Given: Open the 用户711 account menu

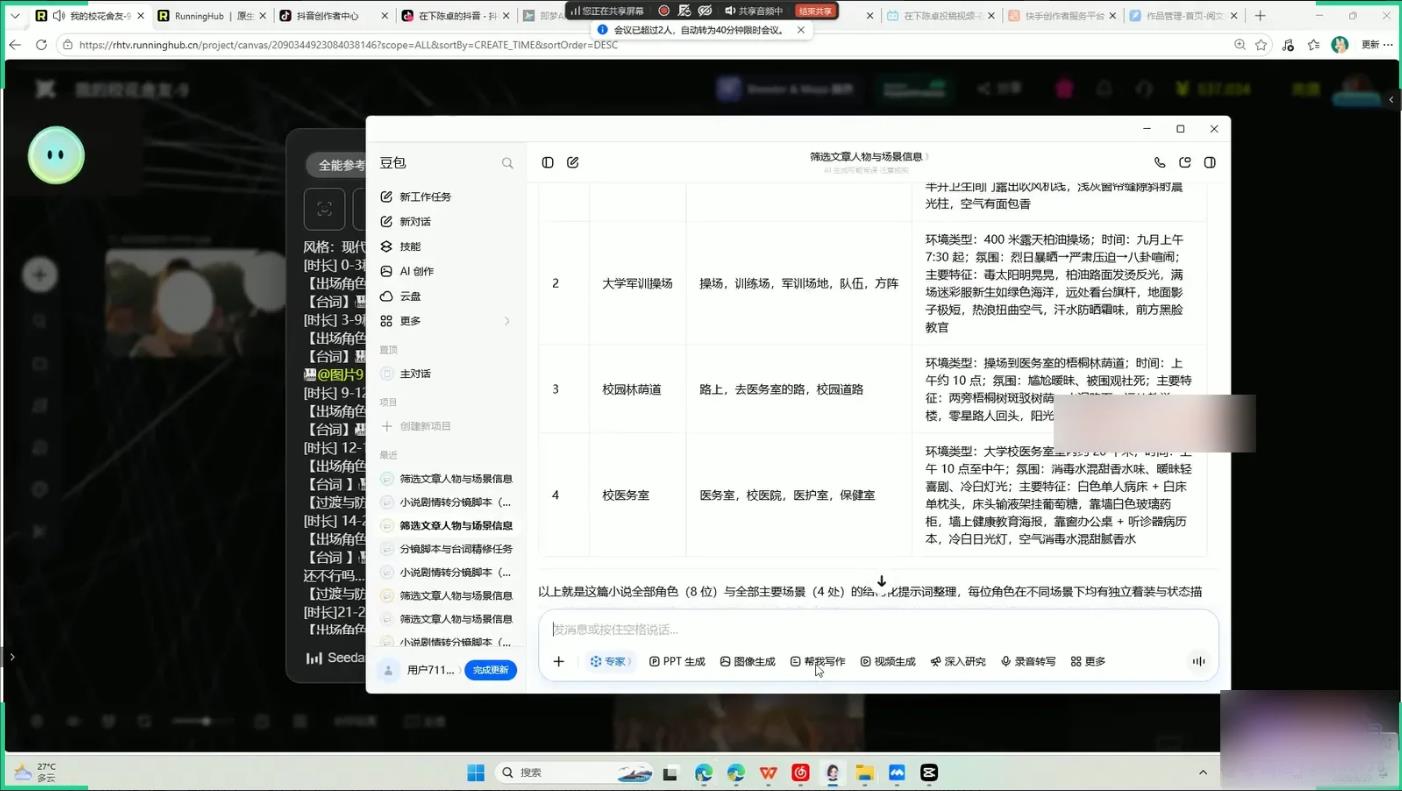Looking at the screenshot, I should [x=420, y=670].
